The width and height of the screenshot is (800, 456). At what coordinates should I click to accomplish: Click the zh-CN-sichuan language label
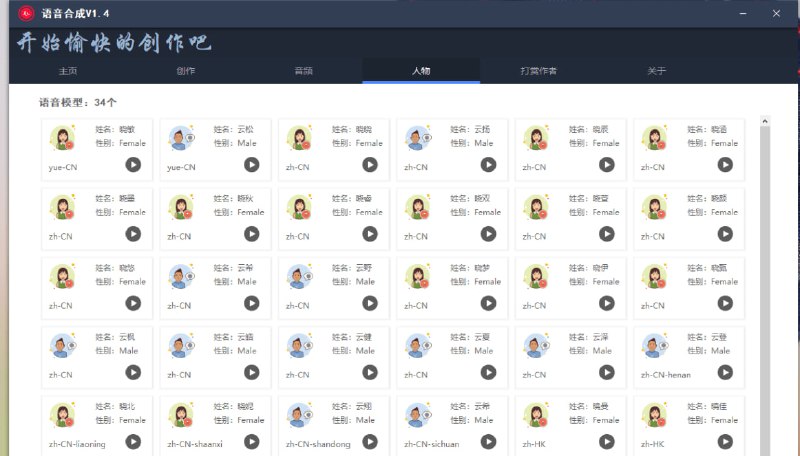click(x=432, y=444)
